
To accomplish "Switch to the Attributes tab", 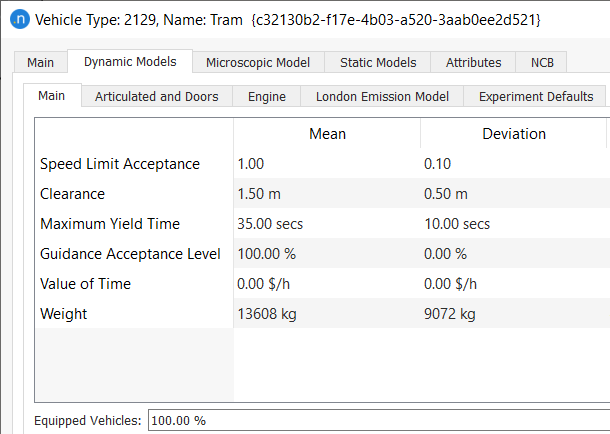I will [x=473, y=62].
